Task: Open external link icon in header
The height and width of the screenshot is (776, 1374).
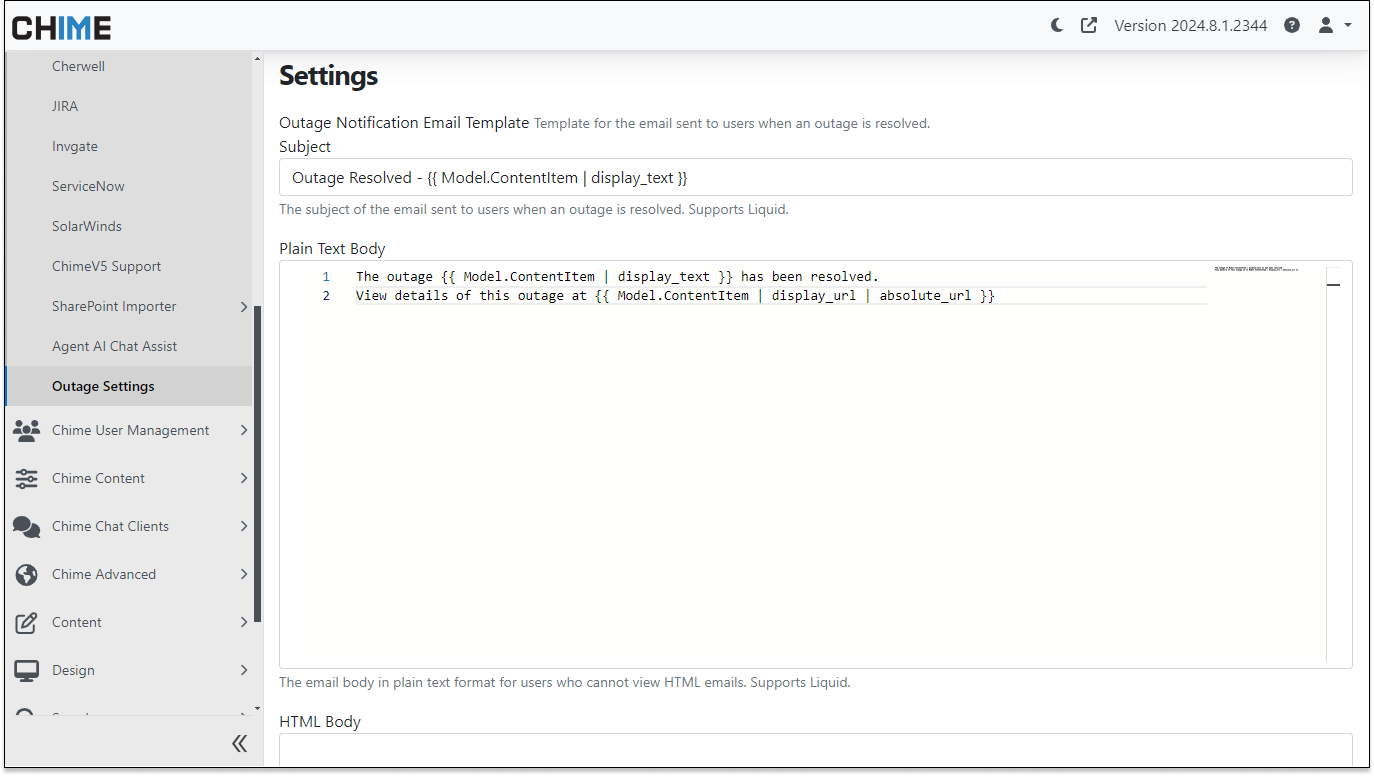Action: coord(1089,26)
